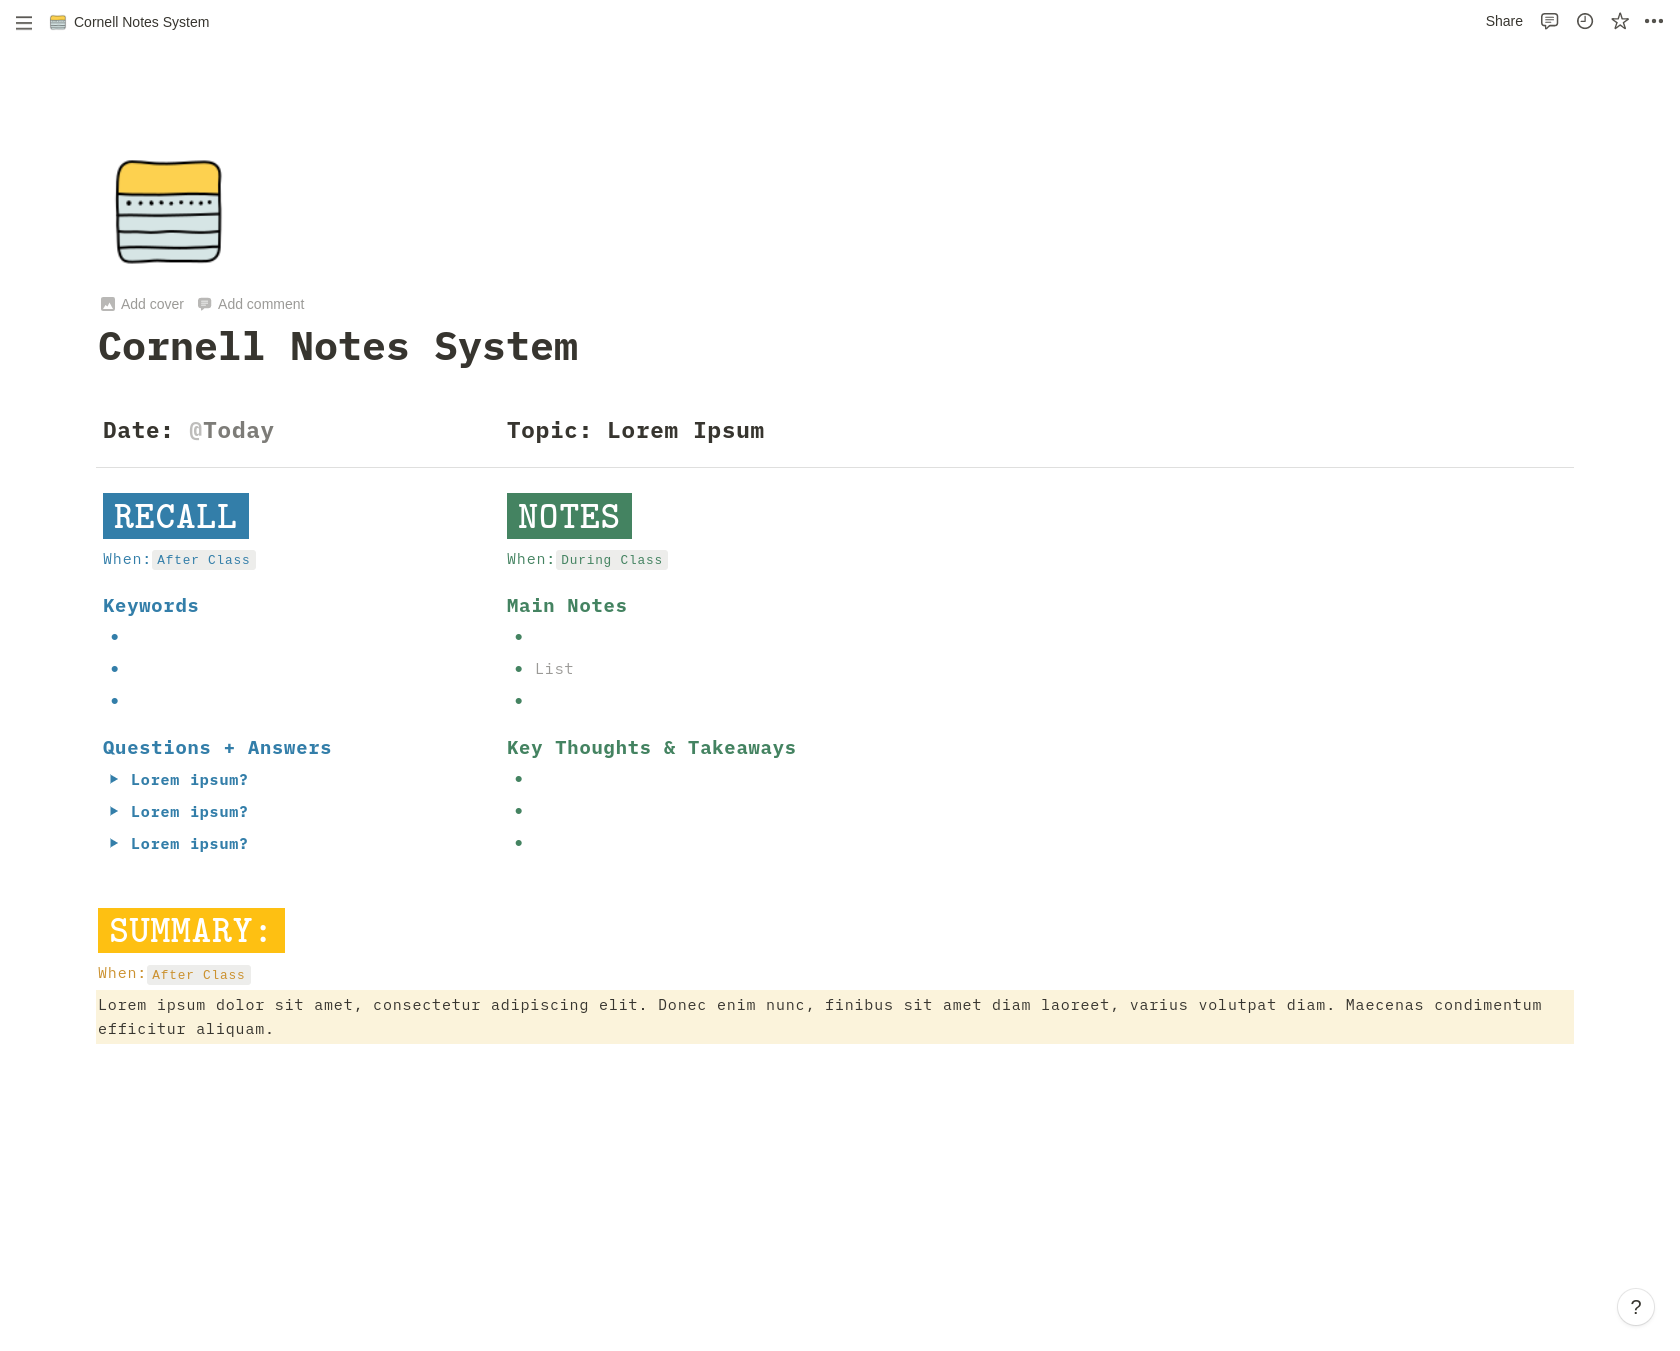Open the sidebar navigation hamburger icon
Image resolution: width=1680 pixels, height=1351 pixels.
click(x=24, y=22)
